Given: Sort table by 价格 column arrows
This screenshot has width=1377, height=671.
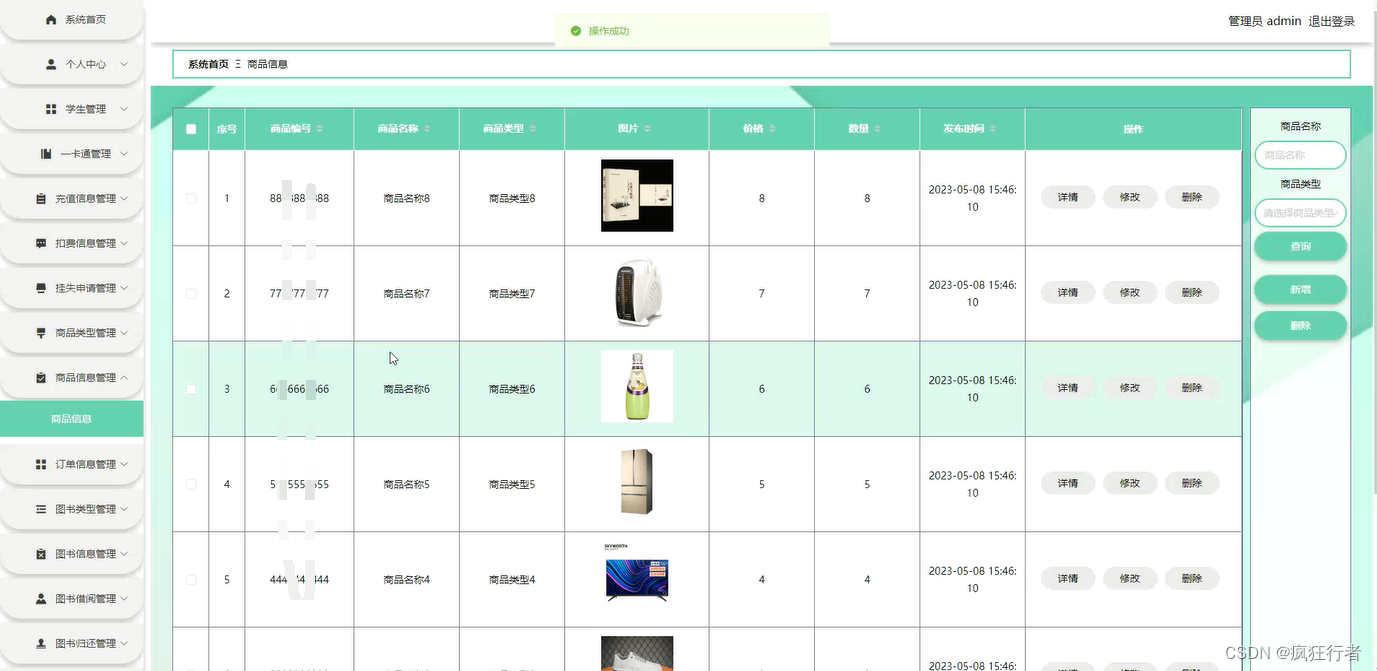Looking at the screenshot, I should (x=772, y=129).
